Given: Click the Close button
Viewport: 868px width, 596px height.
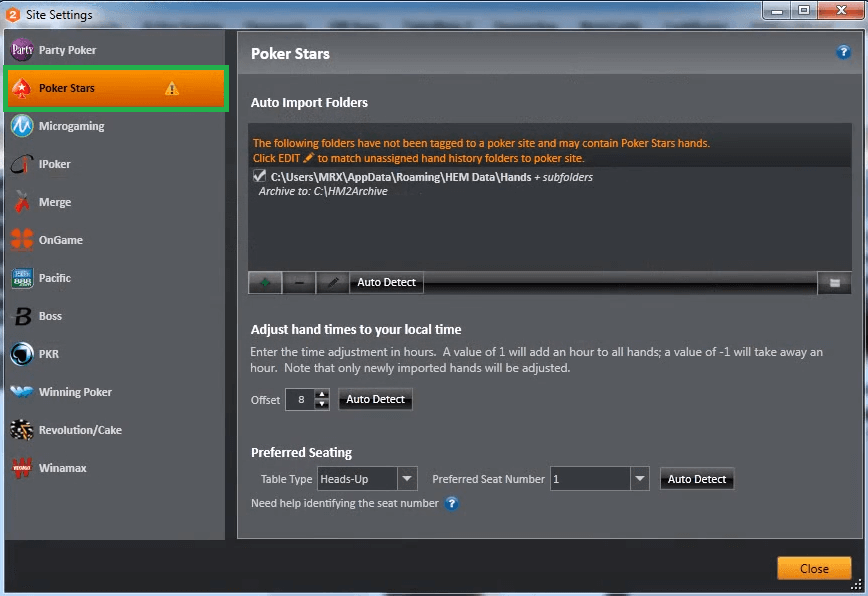Looking at the screenshot, I should [814, 568].
